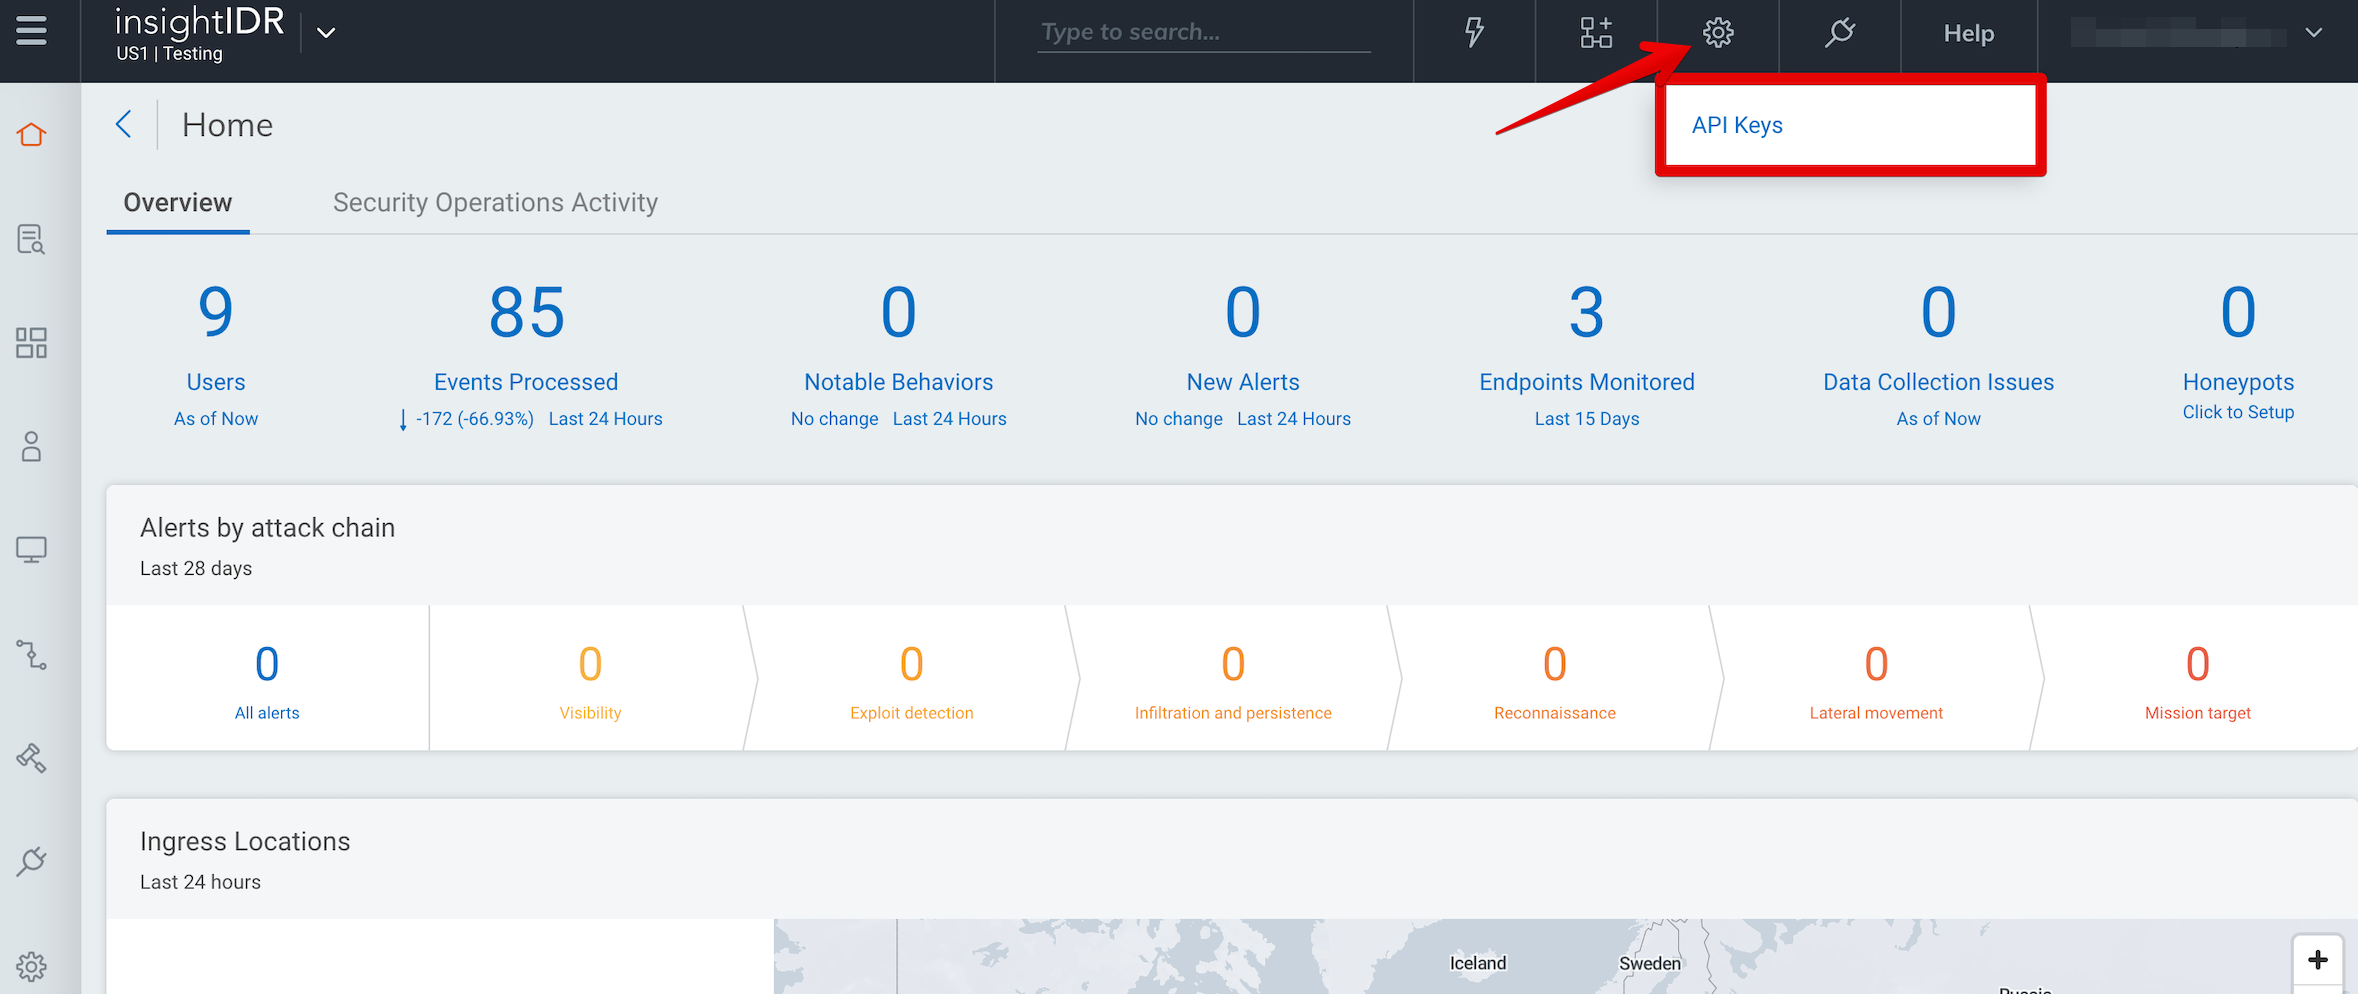Expand the user account dropdown arrow

click(2313, 33)
